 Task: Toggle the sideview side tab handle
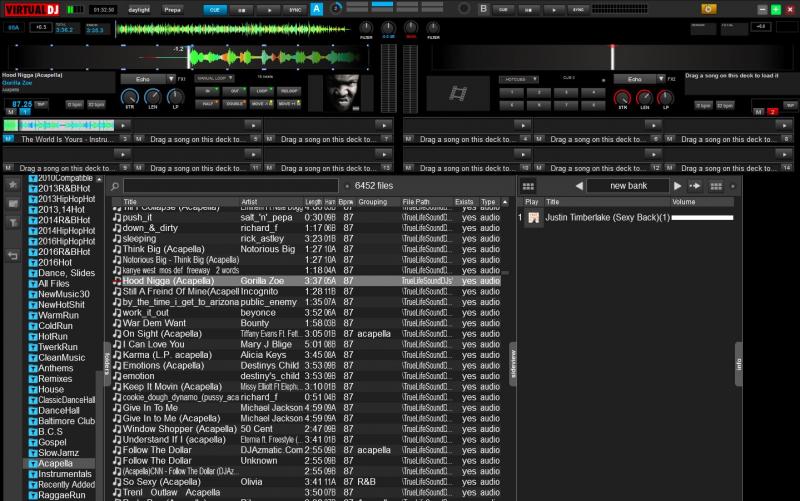point(513,363)
